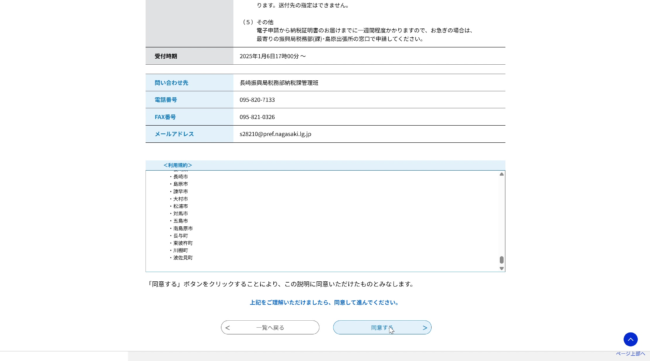Click 諫早市 in the terms list
This screenshot has width=650, height=361.
click(x=180, y=191)
